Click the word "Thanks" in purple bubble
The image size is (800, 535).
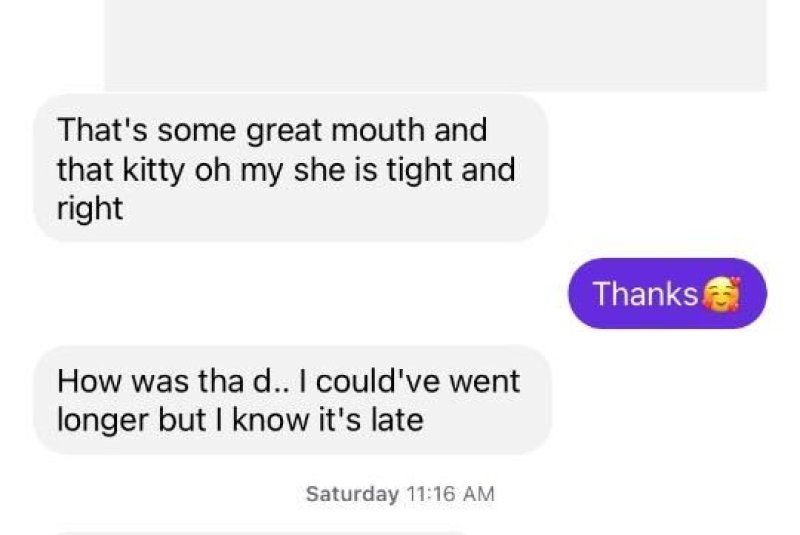click(645, 294)
